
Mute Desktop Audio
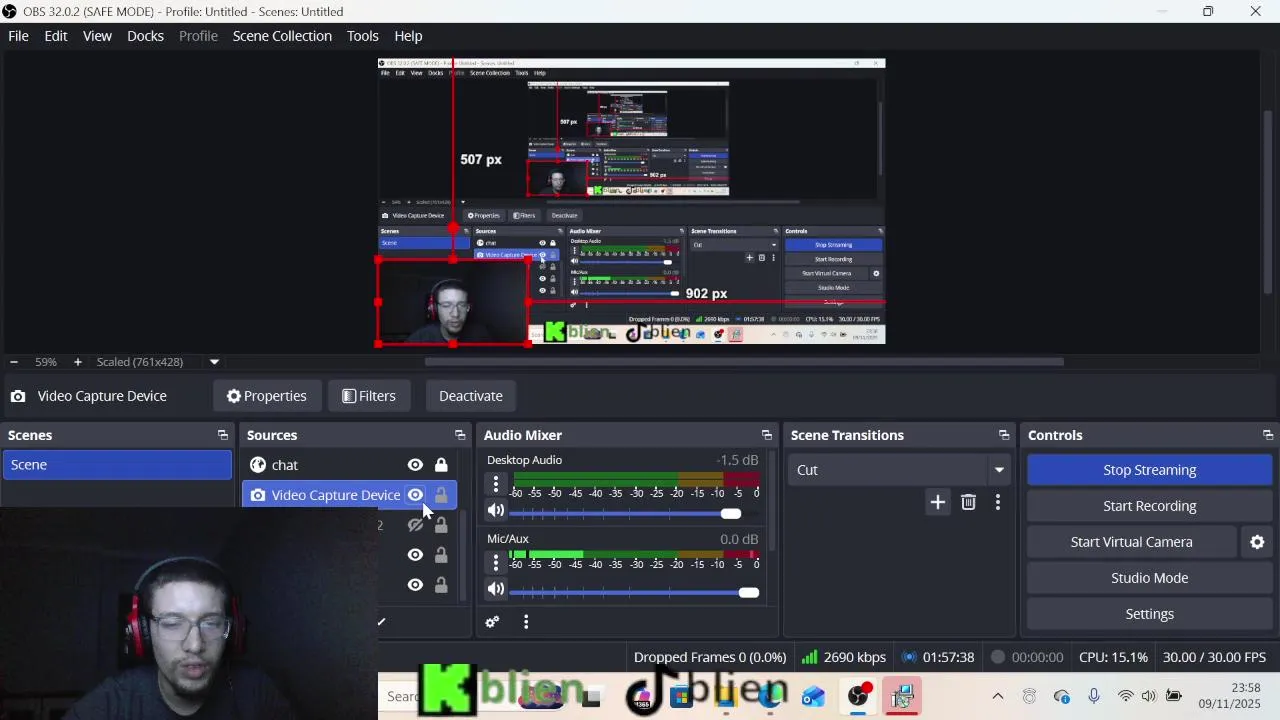coord(496,511)
